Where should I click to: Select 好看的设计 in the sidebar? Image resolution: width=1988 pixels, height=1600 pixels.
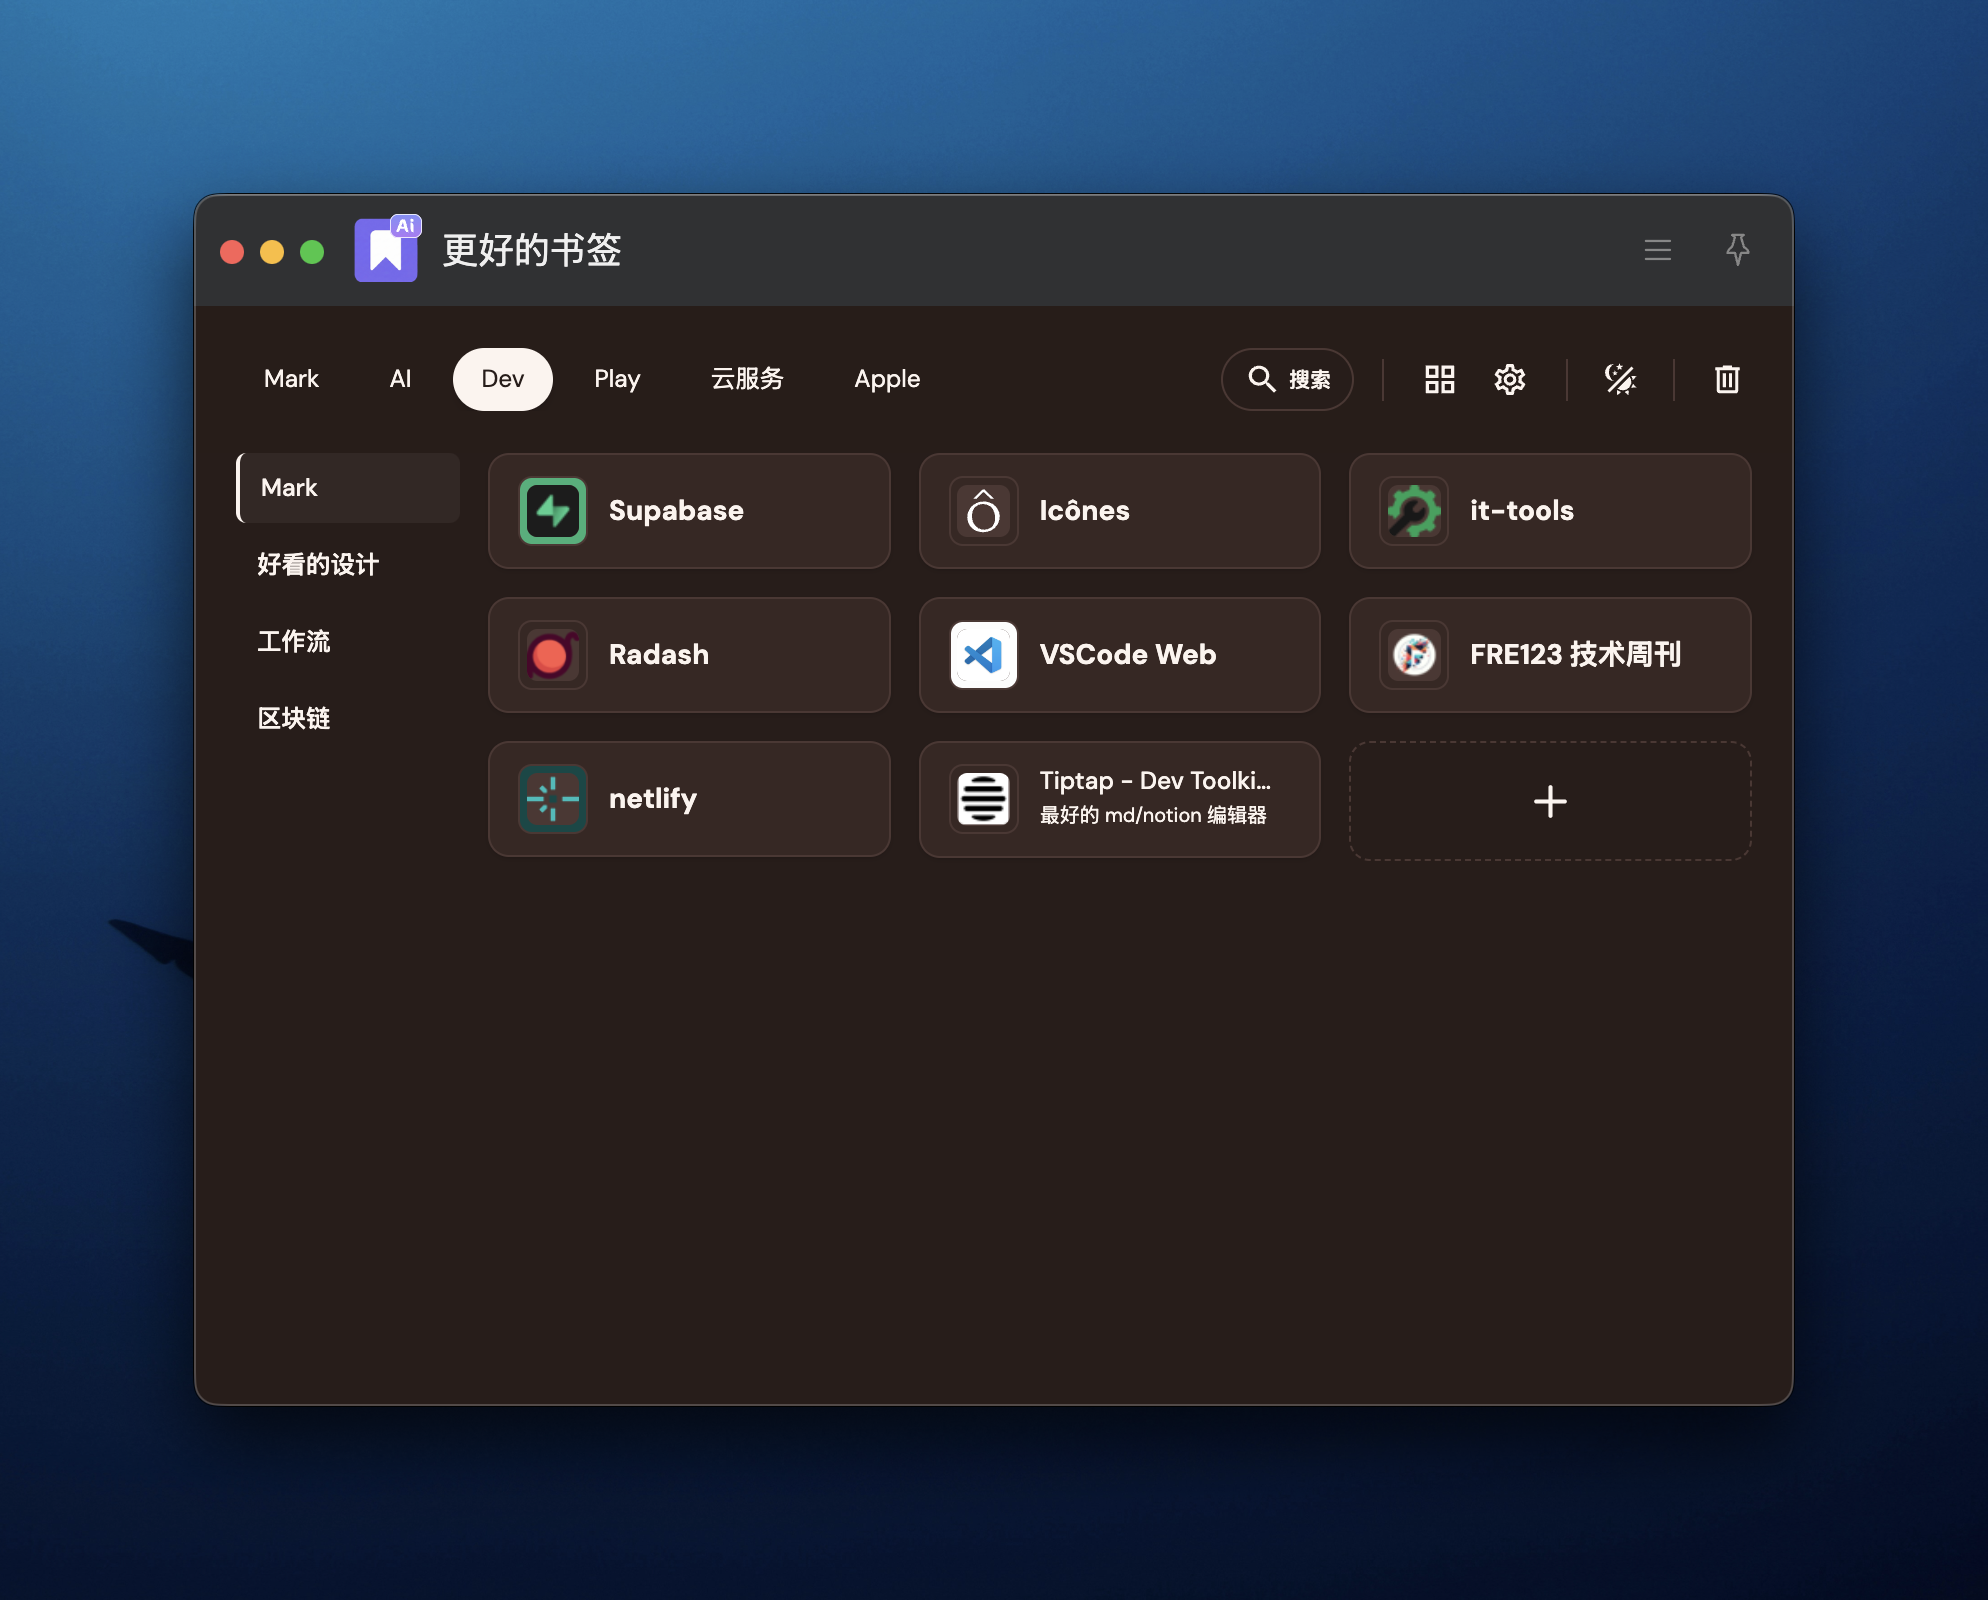[x=318, y=565]
